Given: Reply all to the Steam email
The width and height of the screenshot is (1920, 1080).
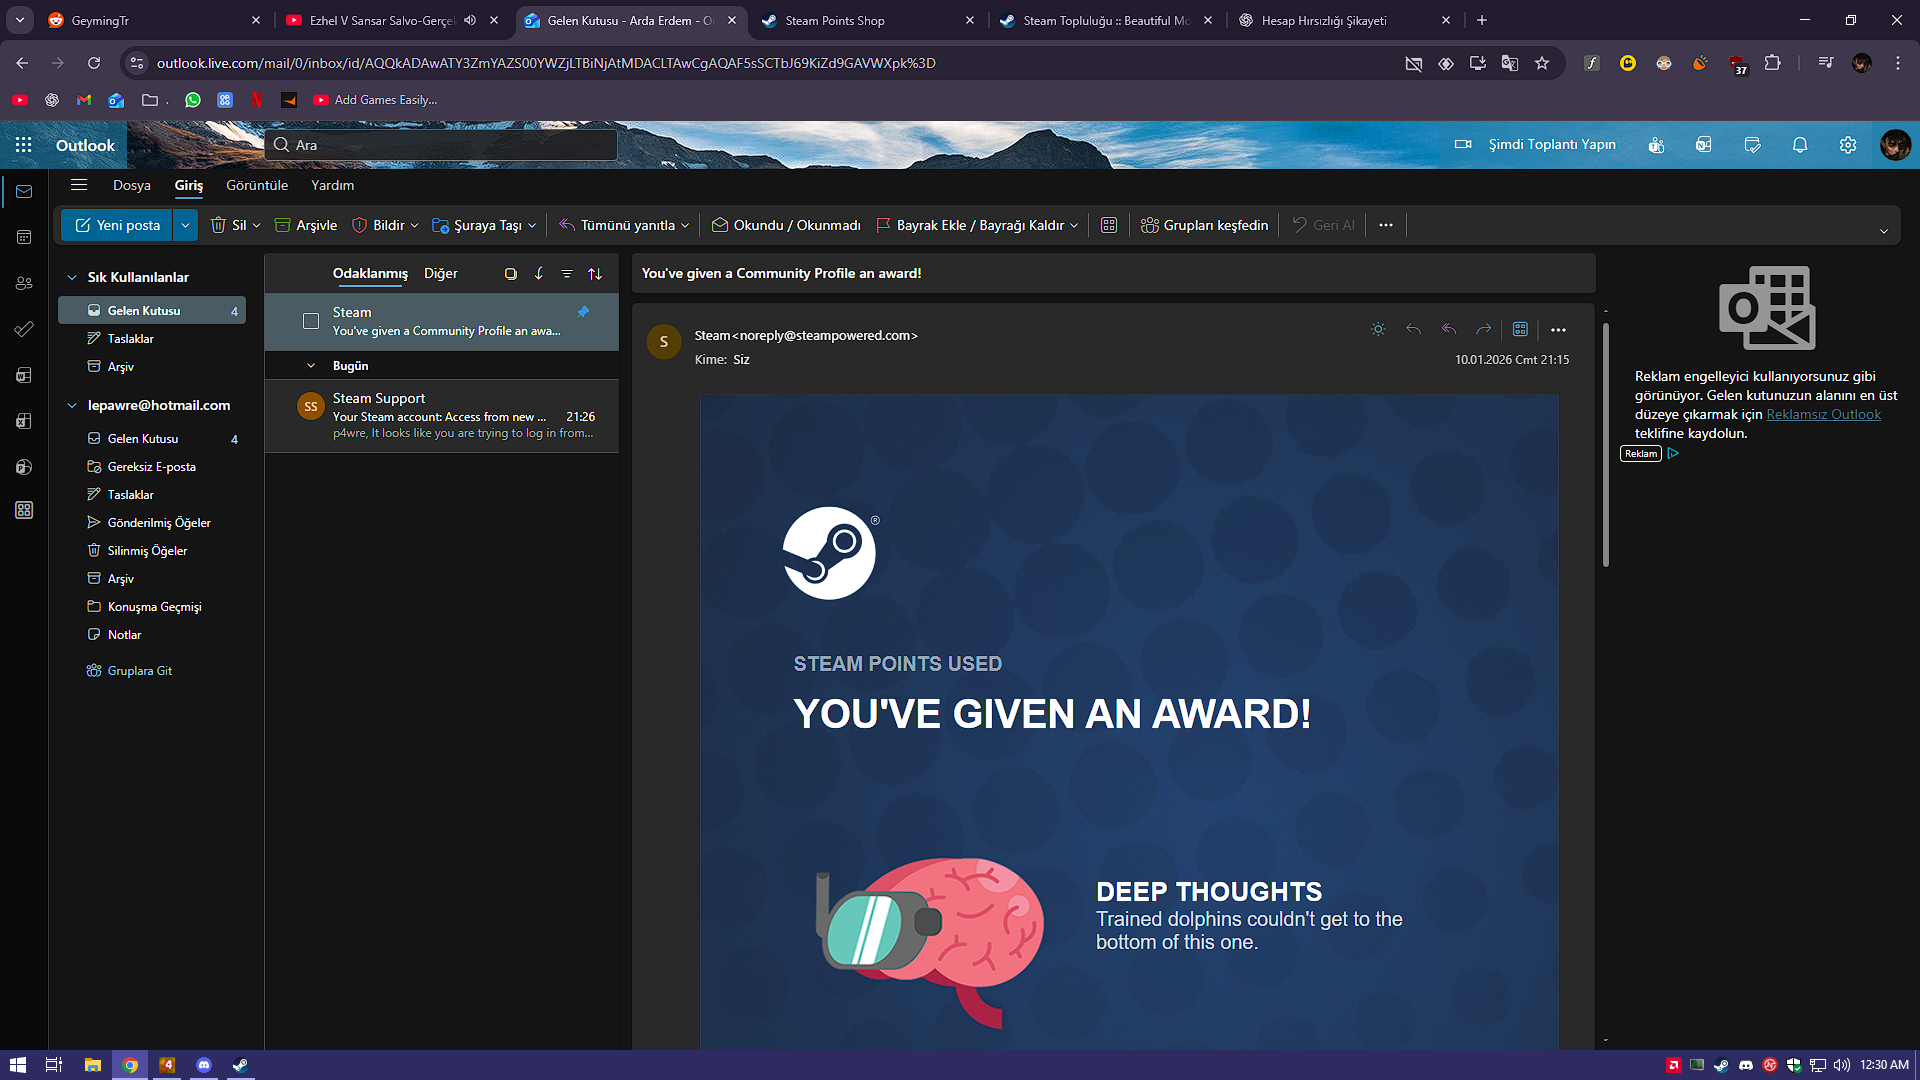Looking at the screenshot, I should click(x=1448, y=329).
